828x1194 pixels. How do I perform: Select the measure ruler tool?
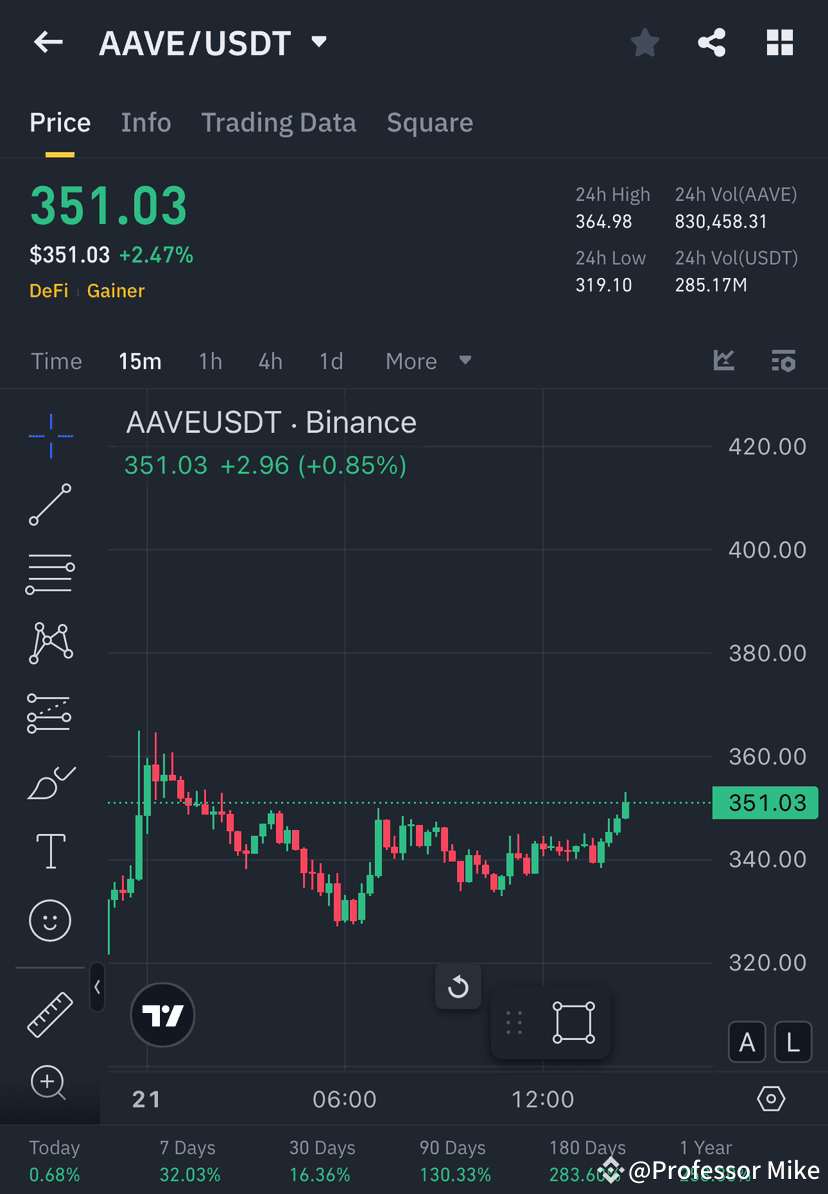pos(50,1013)
